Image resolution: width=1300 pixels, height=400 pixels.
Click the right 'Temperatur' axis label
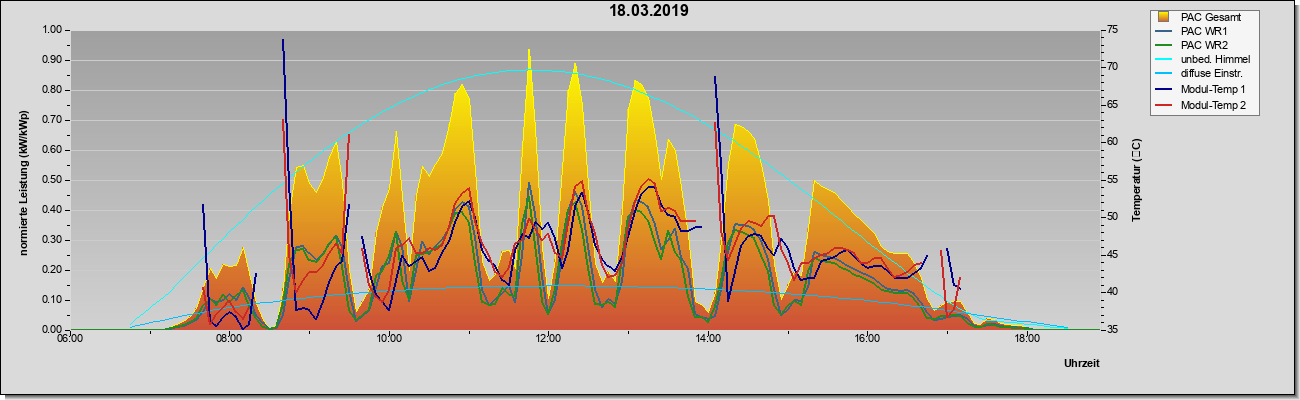tap(1136, 180)
